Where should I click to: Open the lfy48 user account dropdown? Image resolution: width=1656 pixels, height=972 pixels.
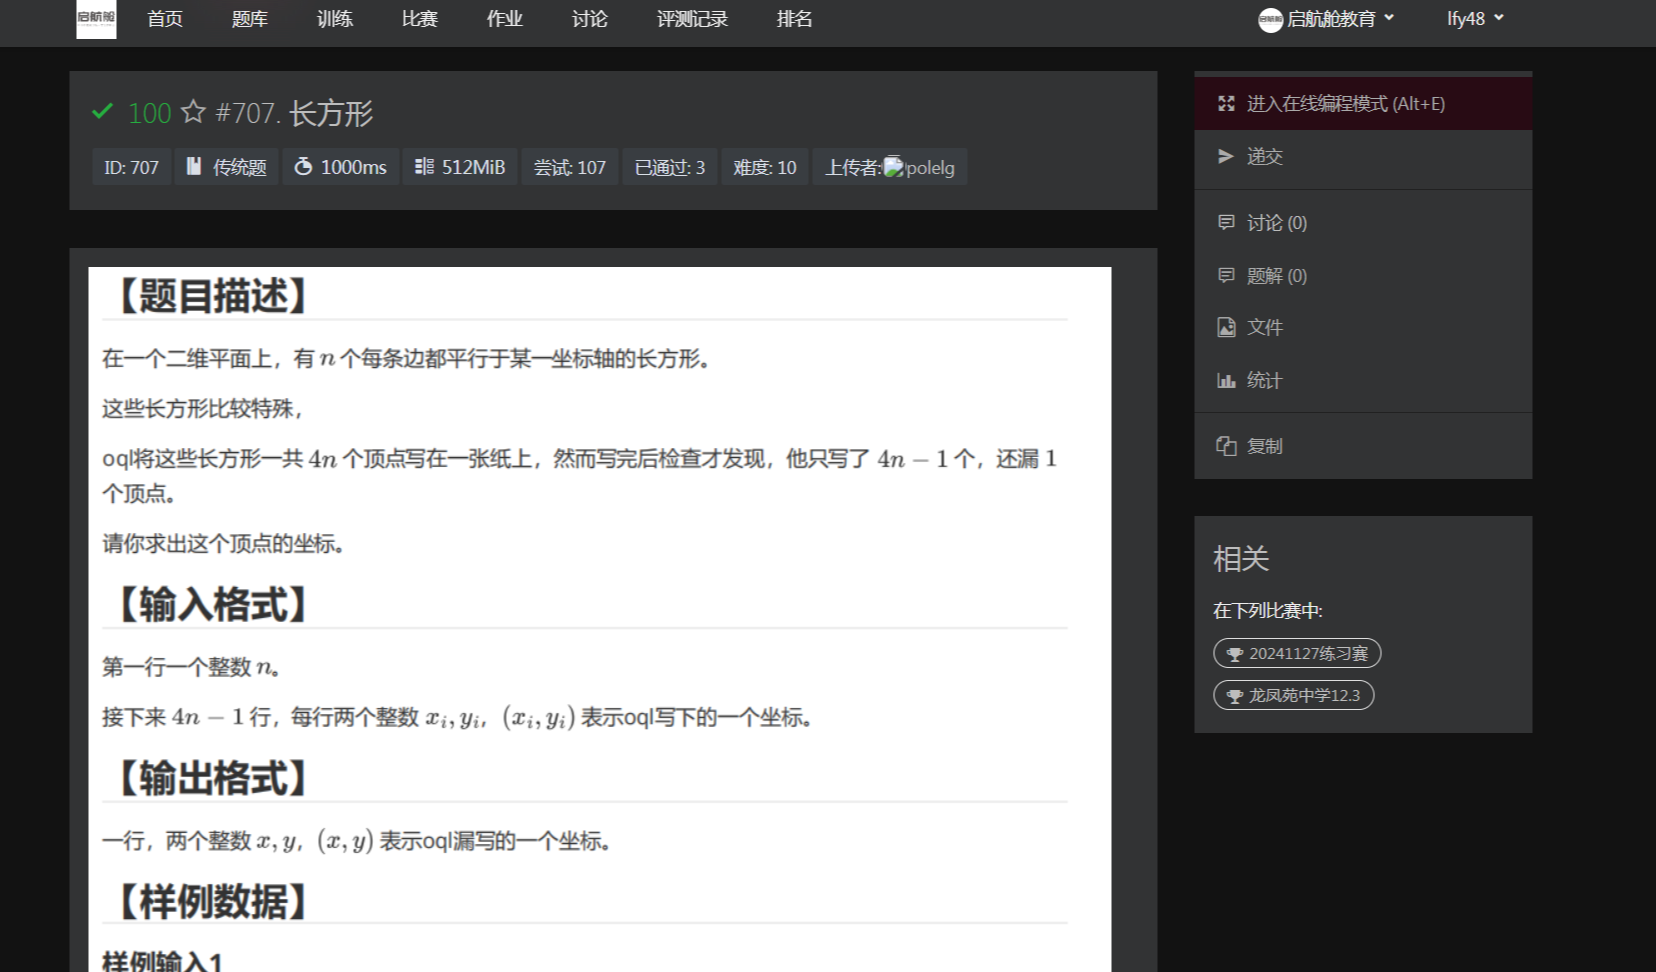(1474, 19)
